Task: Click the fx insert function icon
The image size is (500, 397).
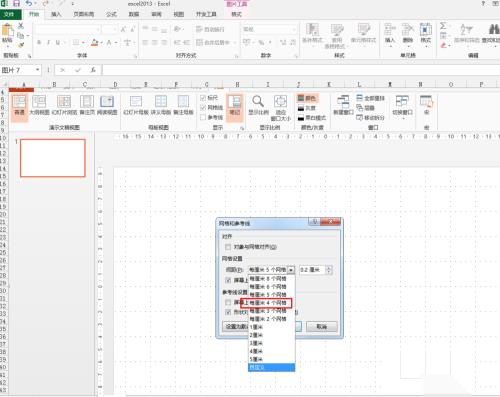Action: pos(93,70)
